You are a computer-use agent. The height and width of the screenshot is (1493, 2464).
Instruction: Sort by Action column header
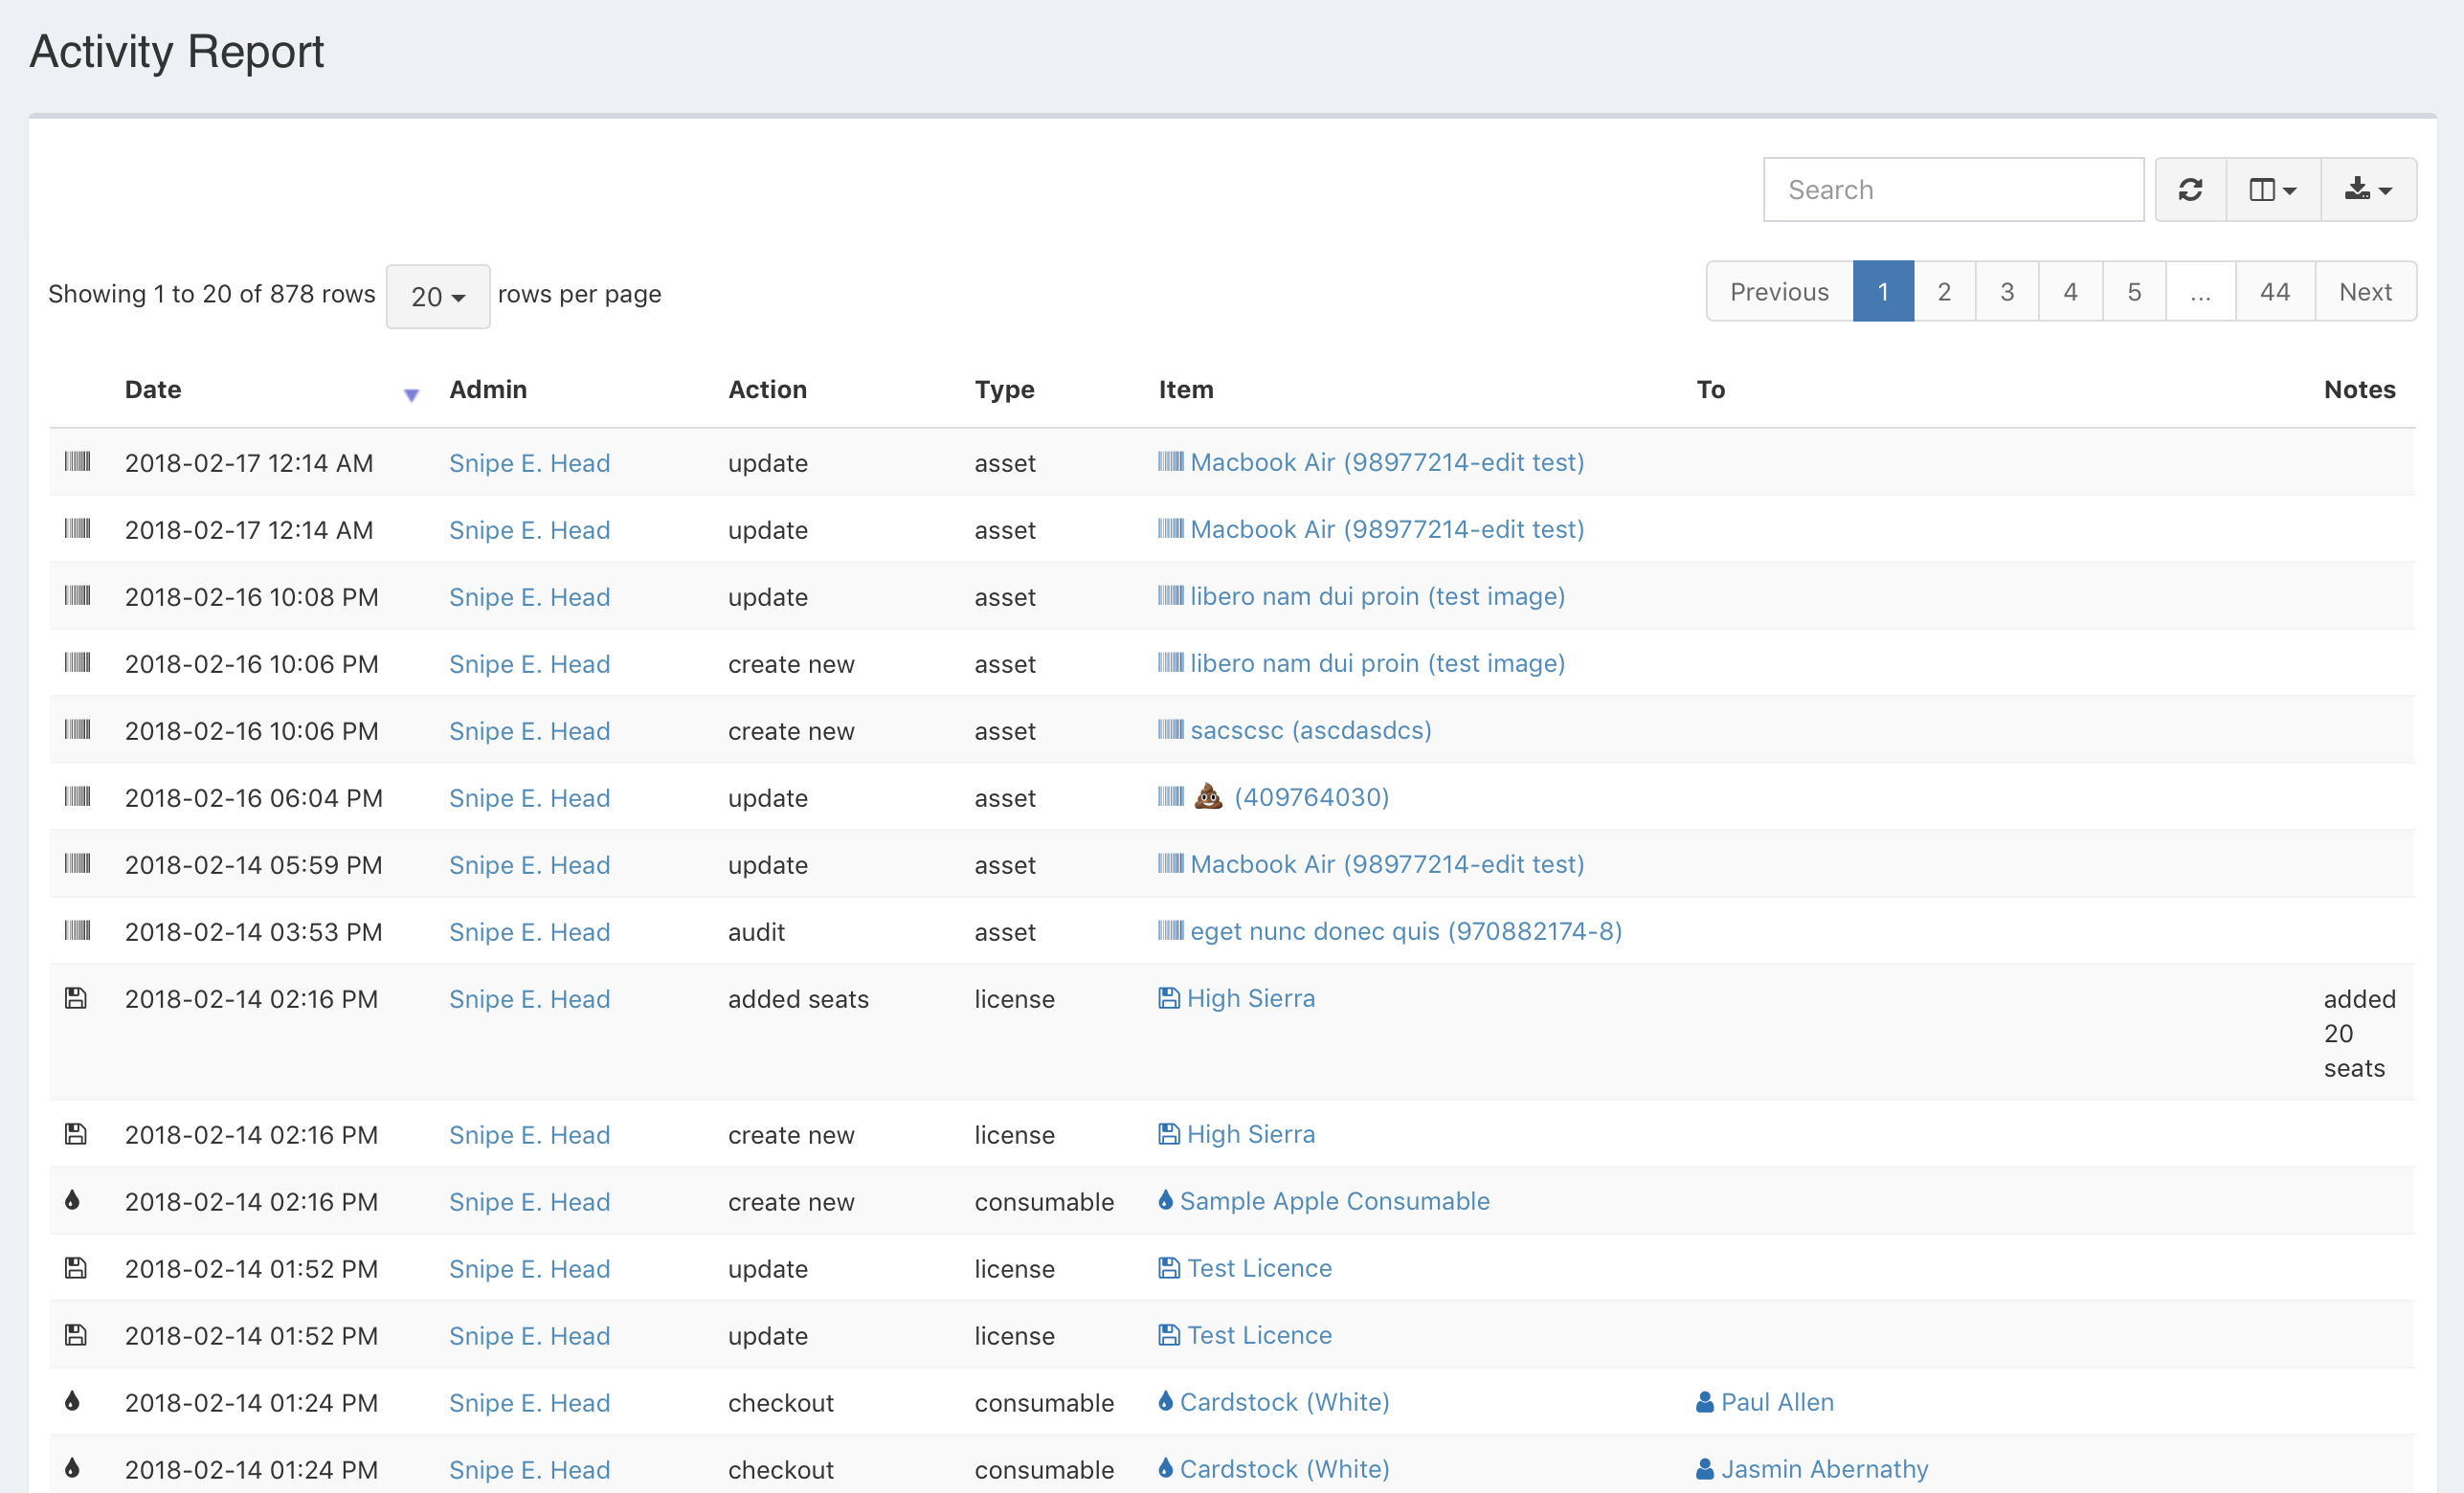pyautogui.click(x=767, y=389)
